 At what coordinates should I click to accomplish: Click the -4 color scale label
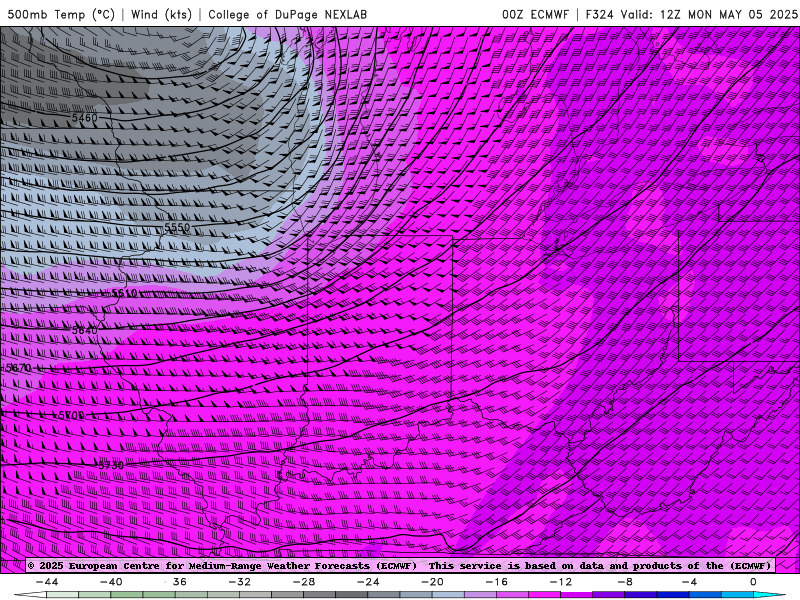coord(689,582)
